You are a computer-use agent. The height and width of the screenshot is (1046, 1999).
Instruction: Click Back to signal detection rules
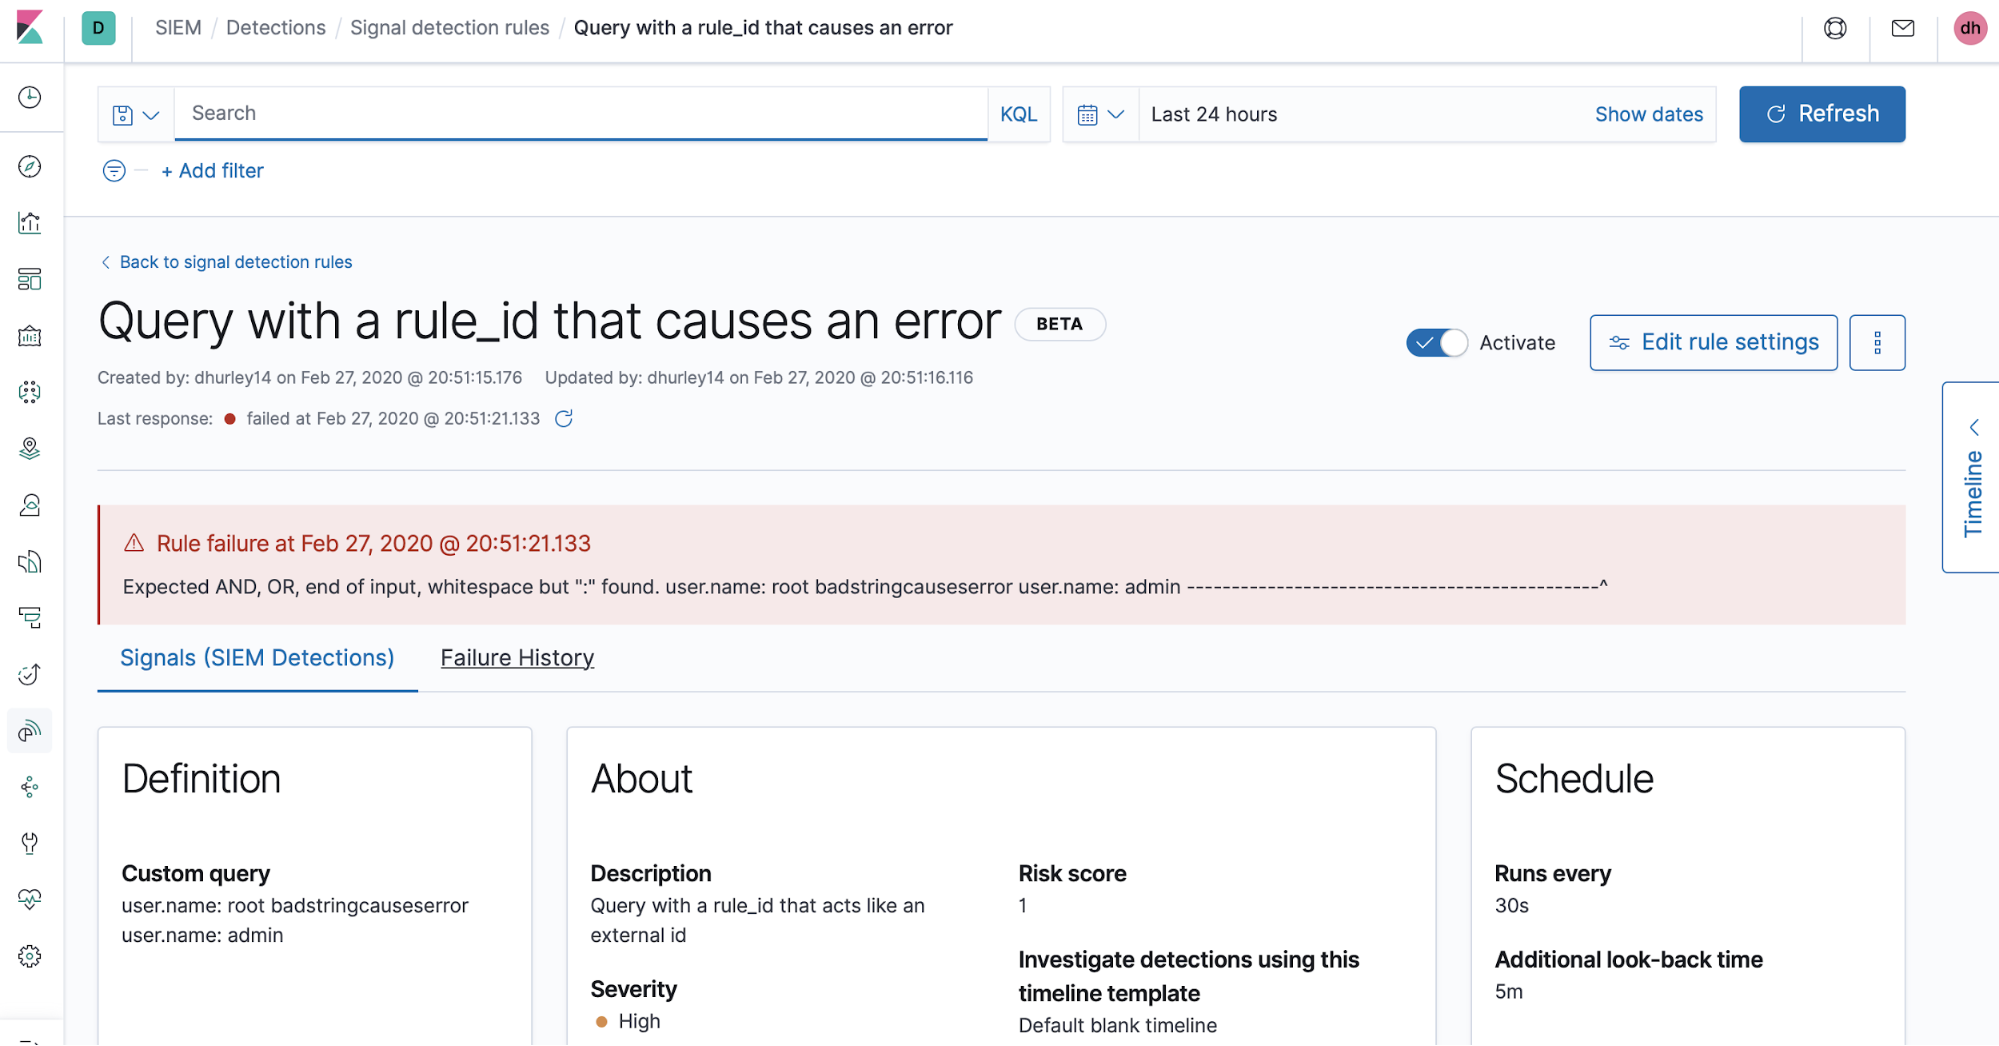pyautogui.click(x=227, y=262)
